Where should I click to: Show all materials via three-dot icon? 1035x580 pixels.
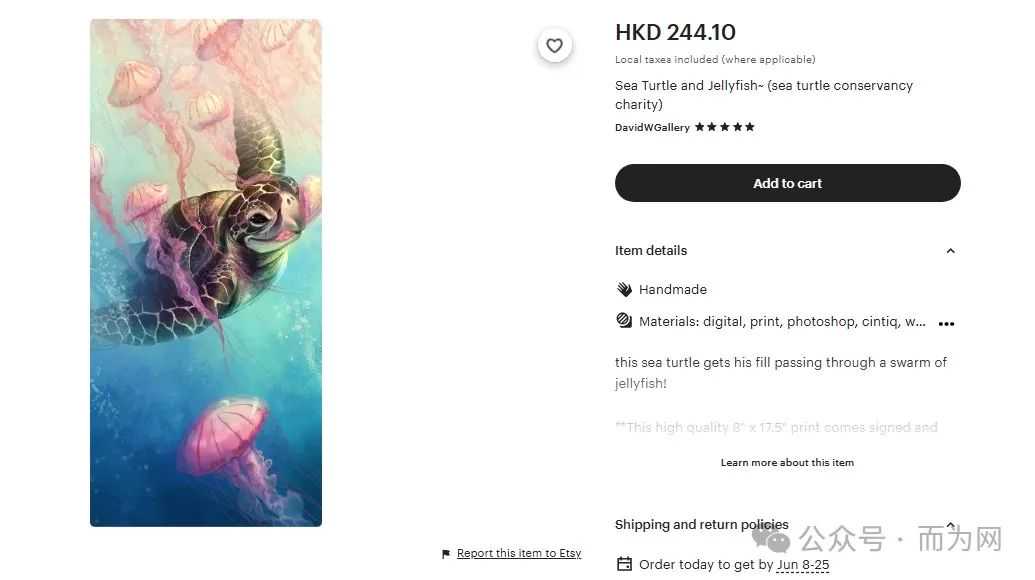pyautogui.click(x=946, y=323)
